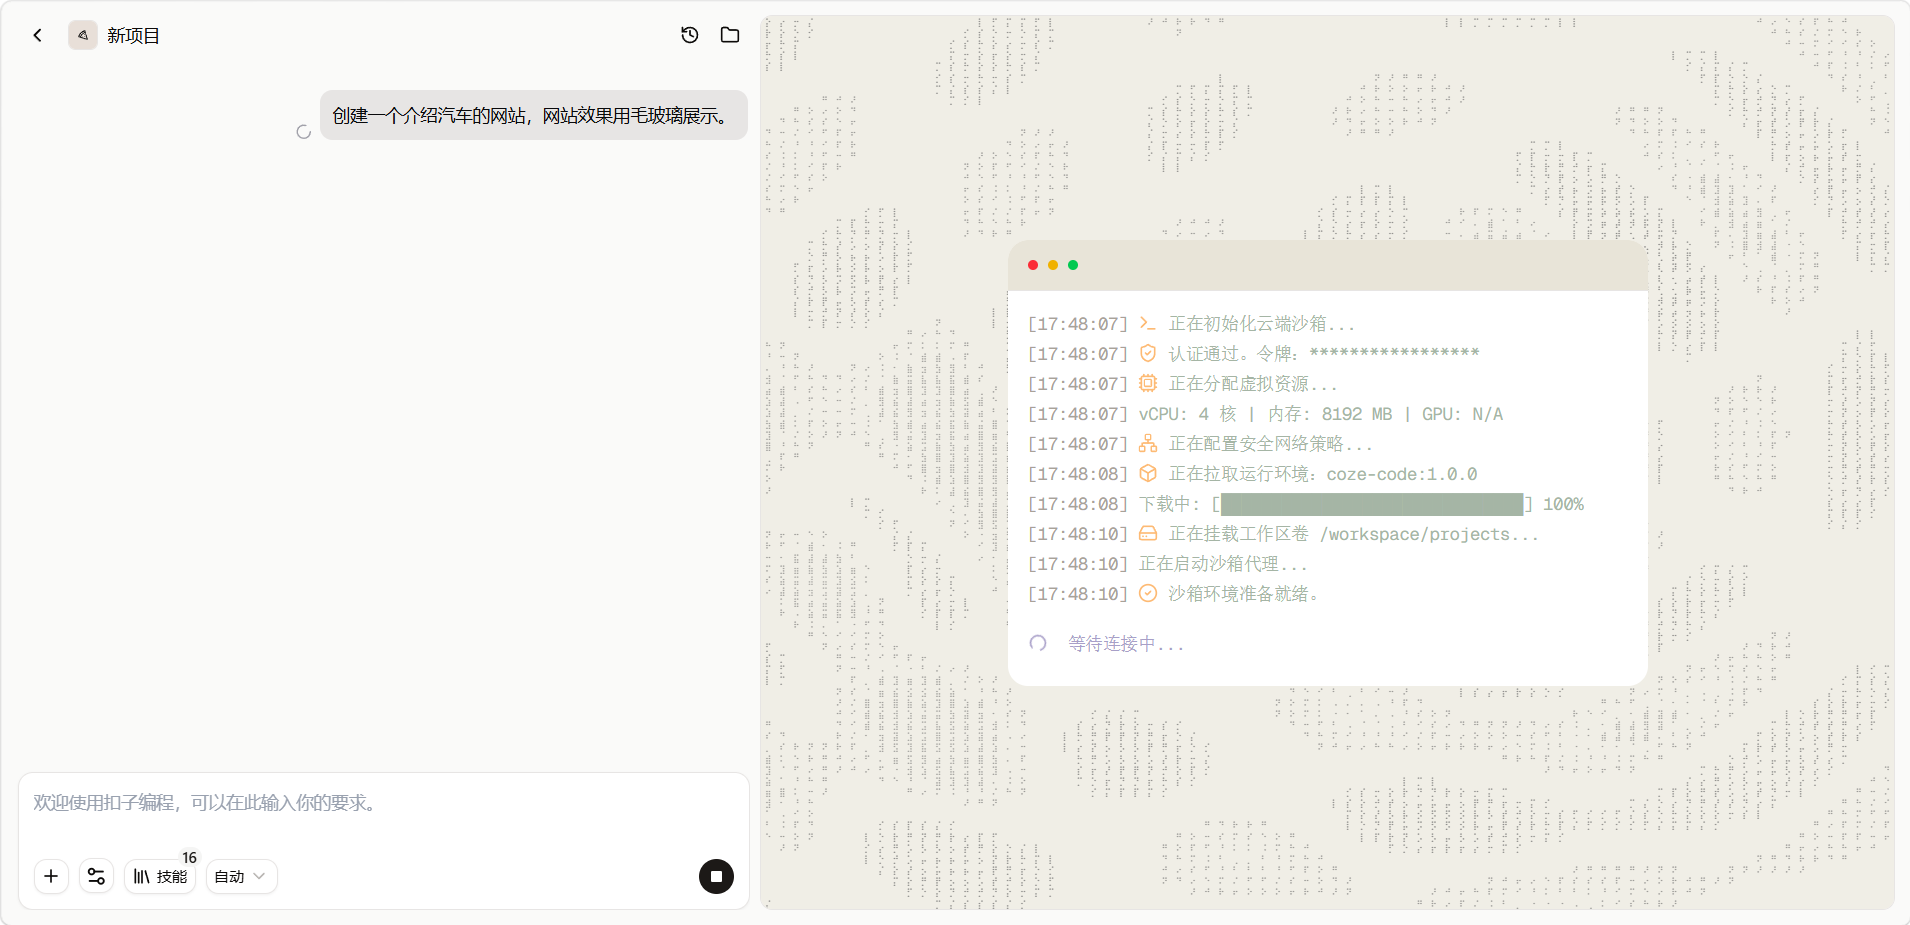Screen dimensions: 1910x925
Task: Open the history clock icon
Action: click(x=690, y=35)
